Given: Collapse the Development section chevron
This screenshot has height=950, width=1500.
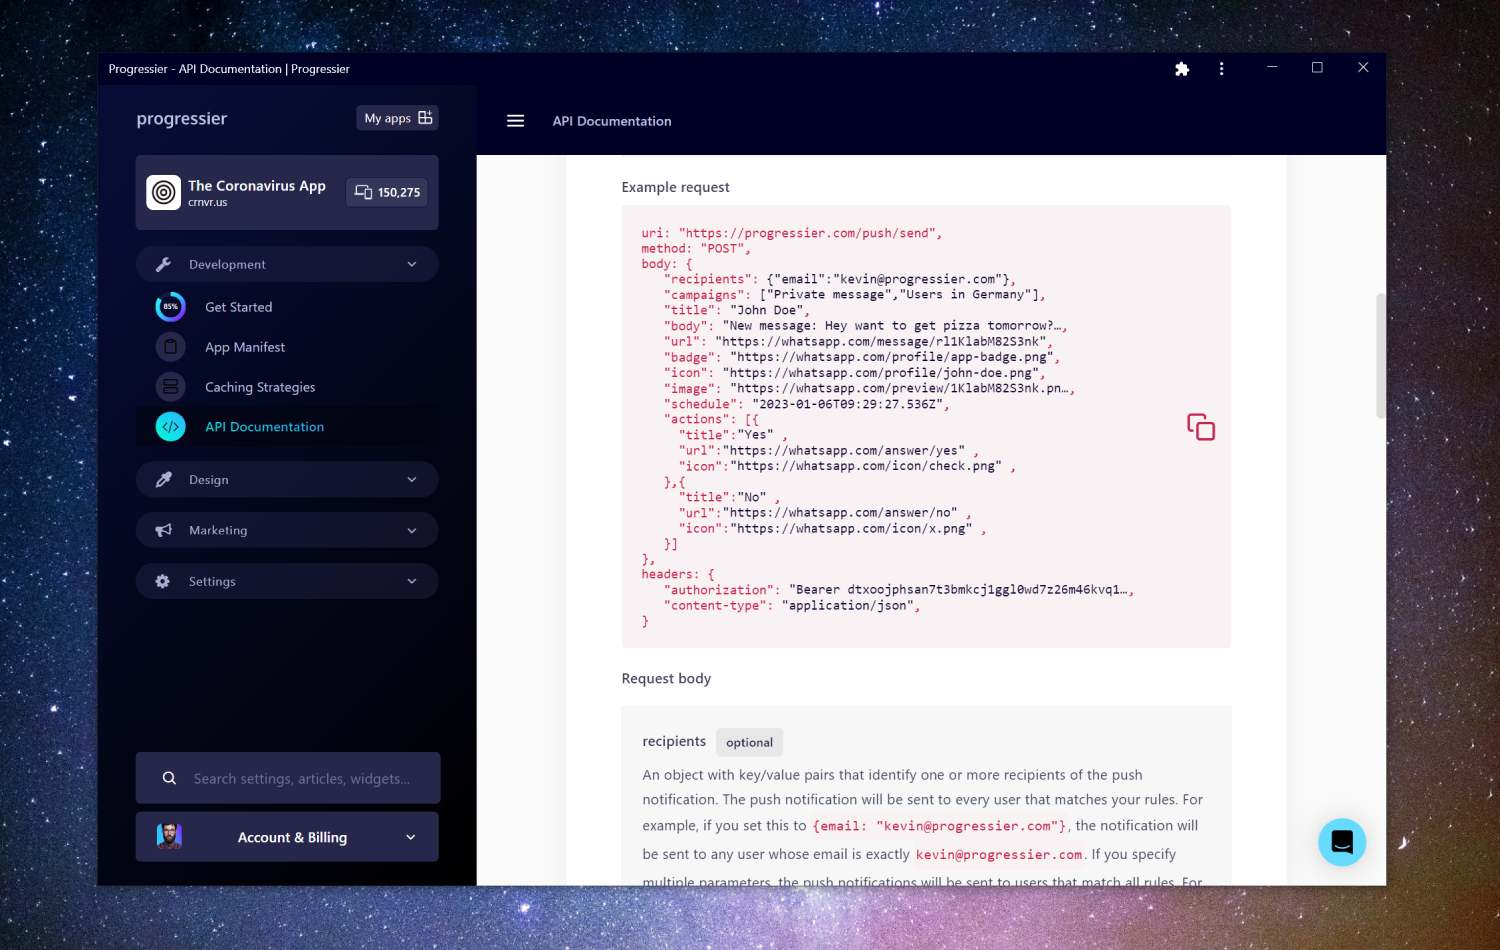Looking at the screenshot, I should coord(412,264).
